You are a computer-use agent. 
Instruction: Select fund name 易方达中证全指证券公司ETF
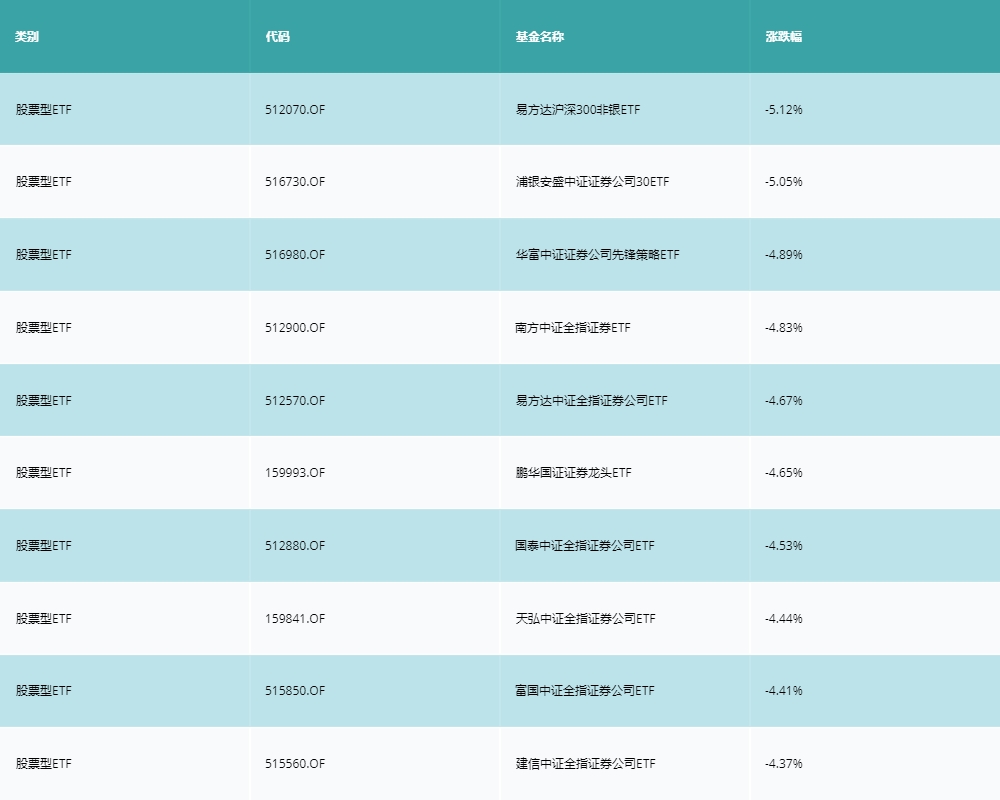click(591, 401)
